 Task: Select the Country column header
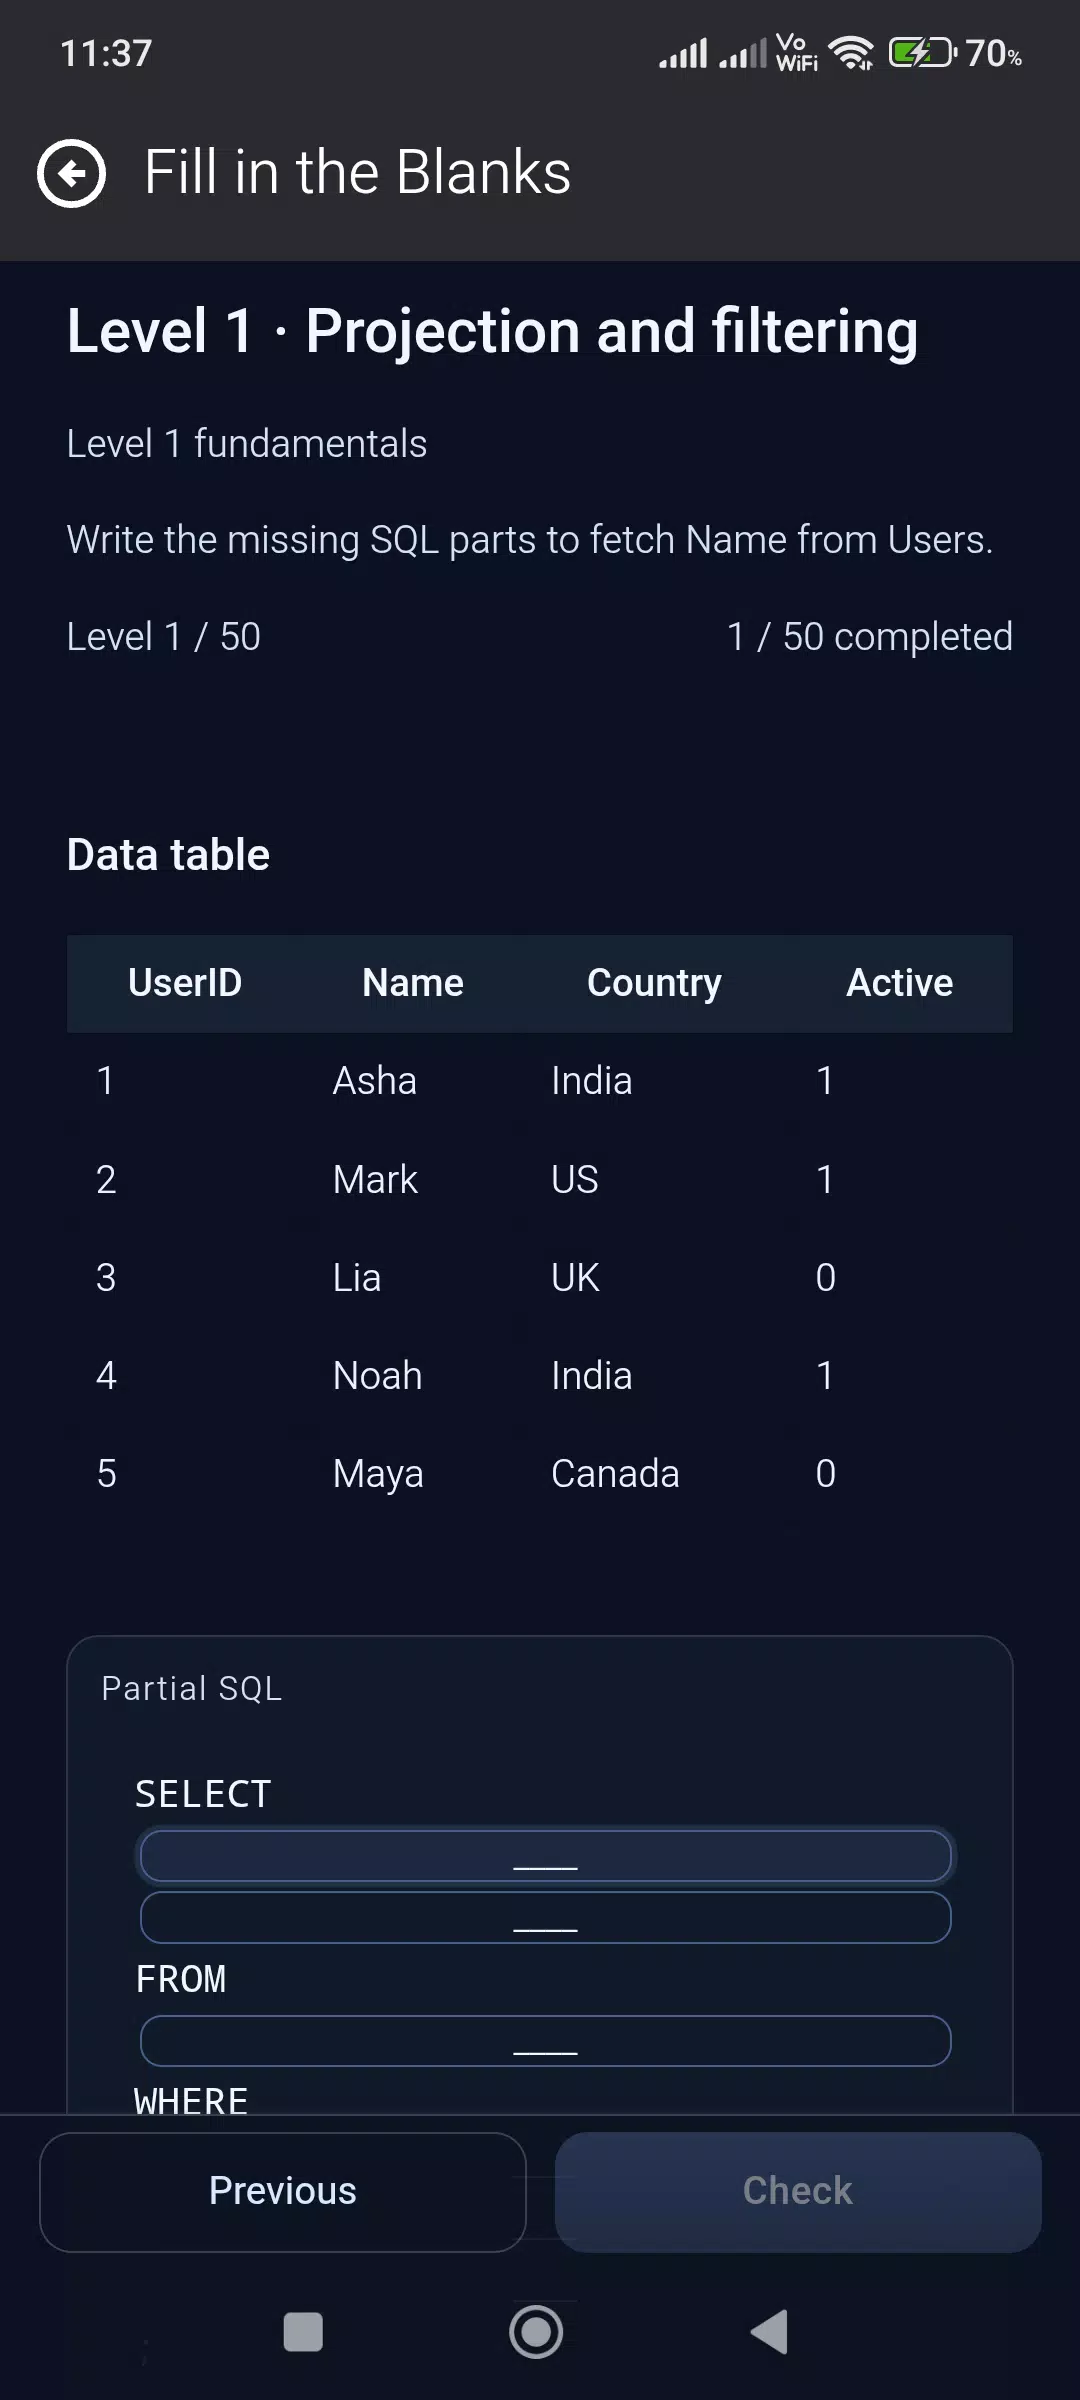[x=654, y=983]
